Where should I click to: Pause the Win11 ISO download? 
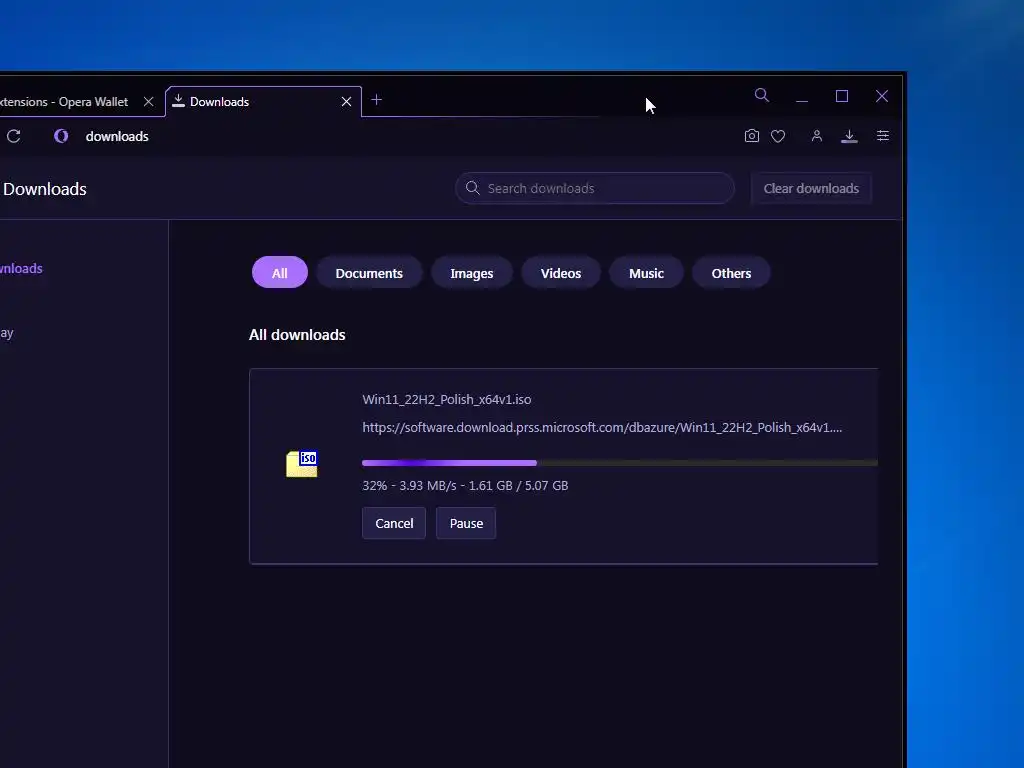[466, 523]
